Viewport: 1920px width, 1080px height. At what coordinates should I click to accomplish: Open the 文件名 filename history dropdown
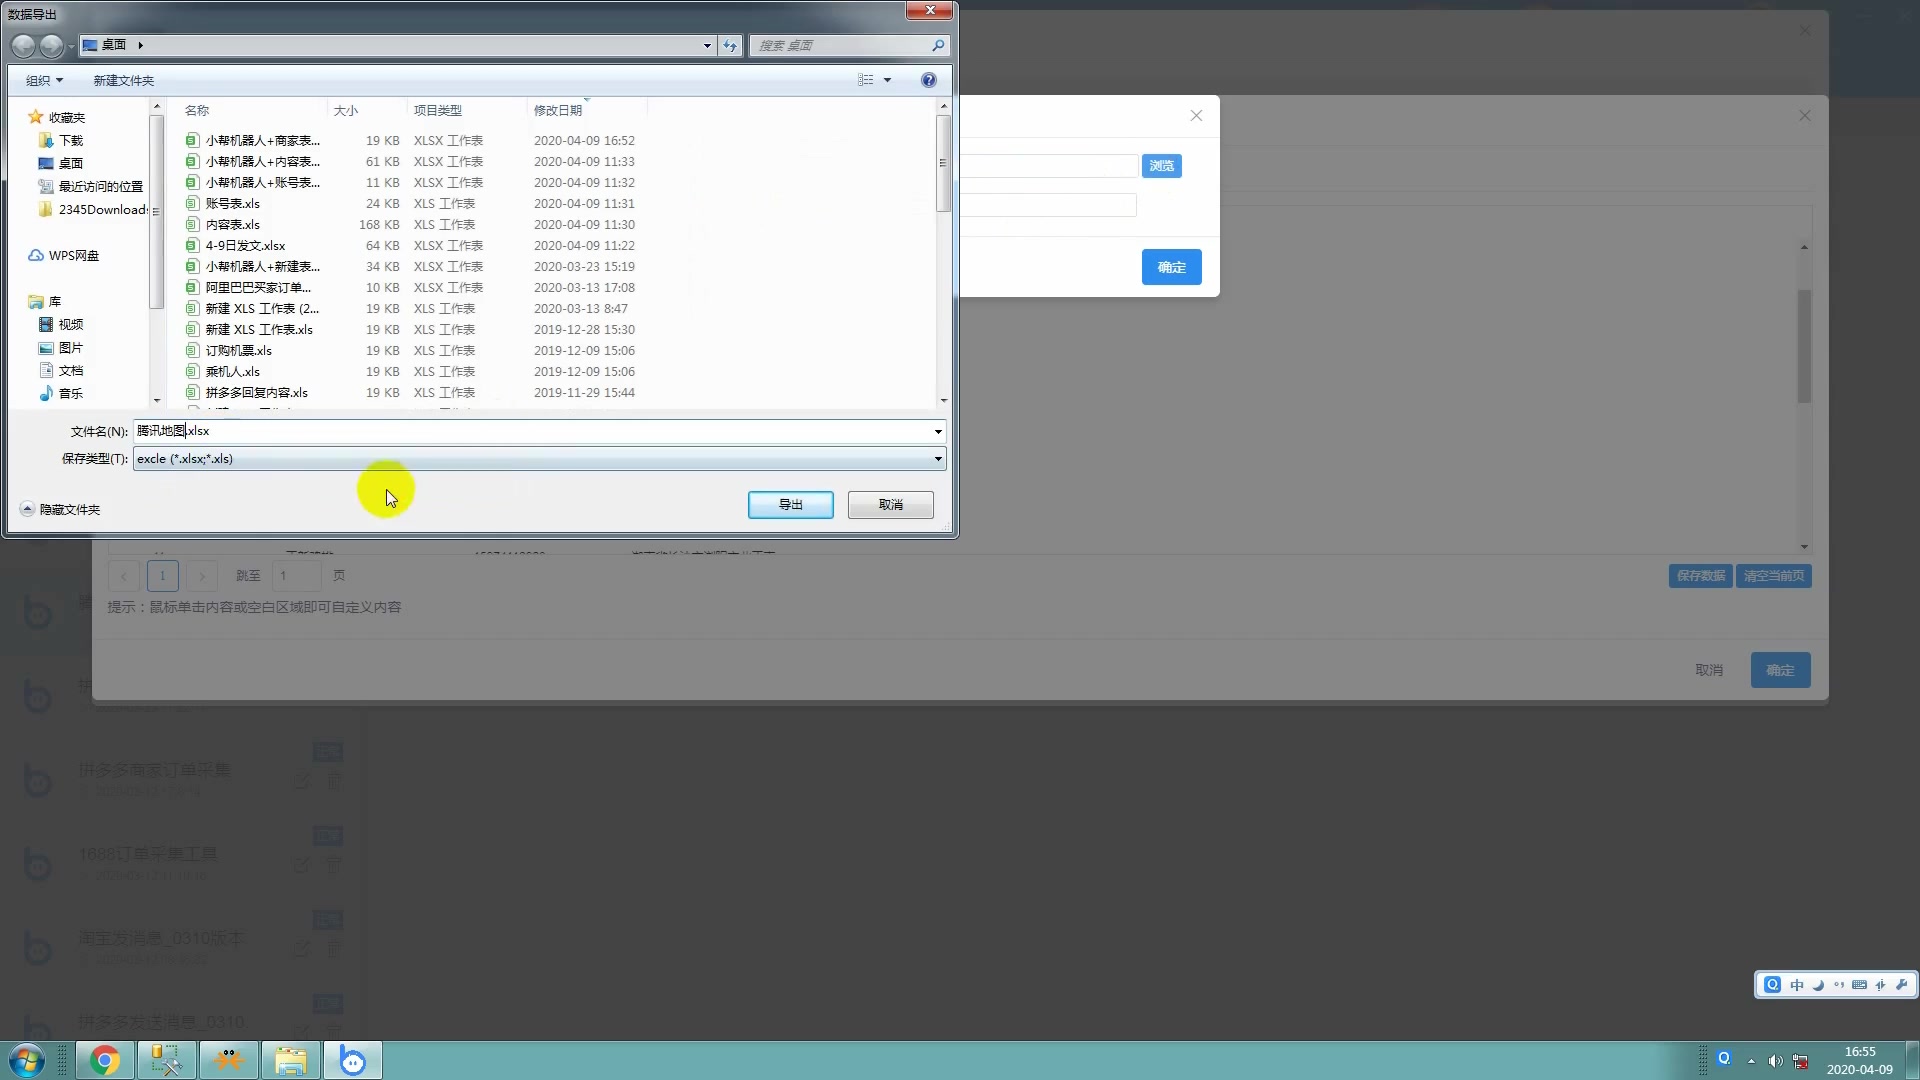(937, 431)
